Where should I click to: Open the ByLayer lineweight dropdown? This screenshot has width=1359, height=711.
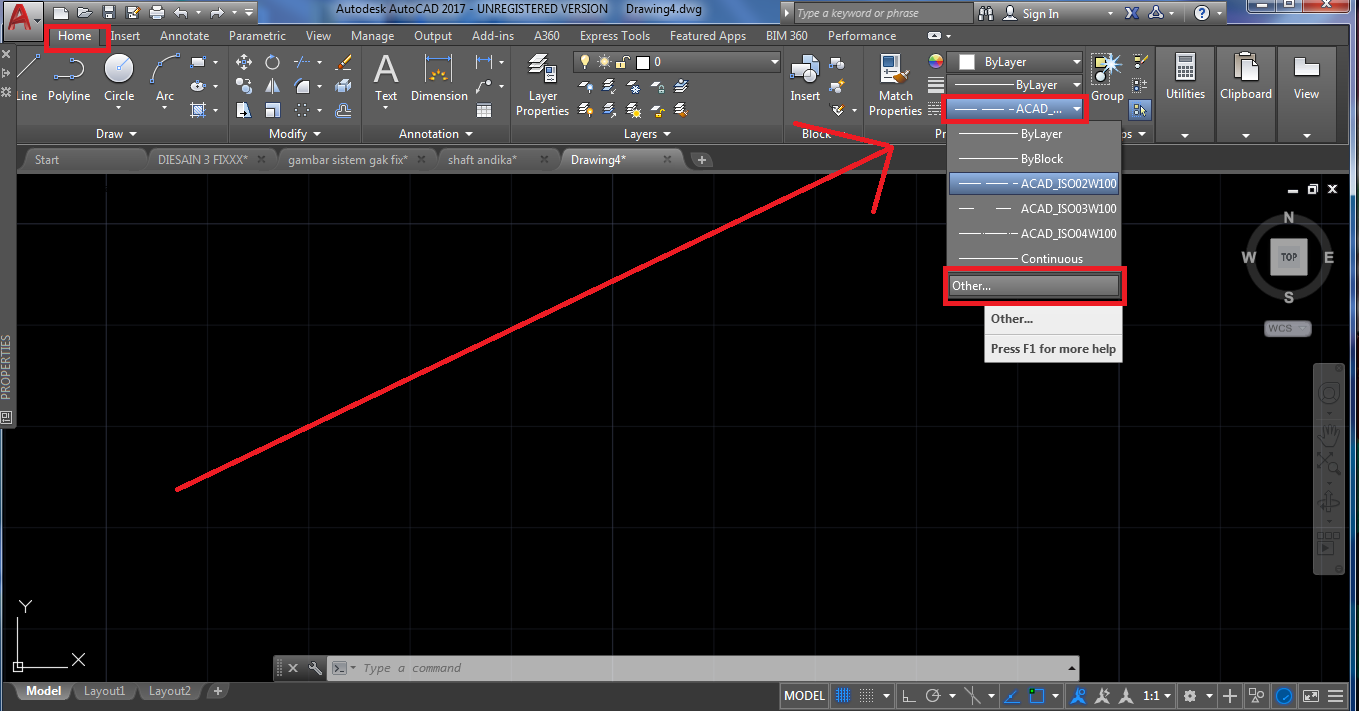coord(1015,85)
